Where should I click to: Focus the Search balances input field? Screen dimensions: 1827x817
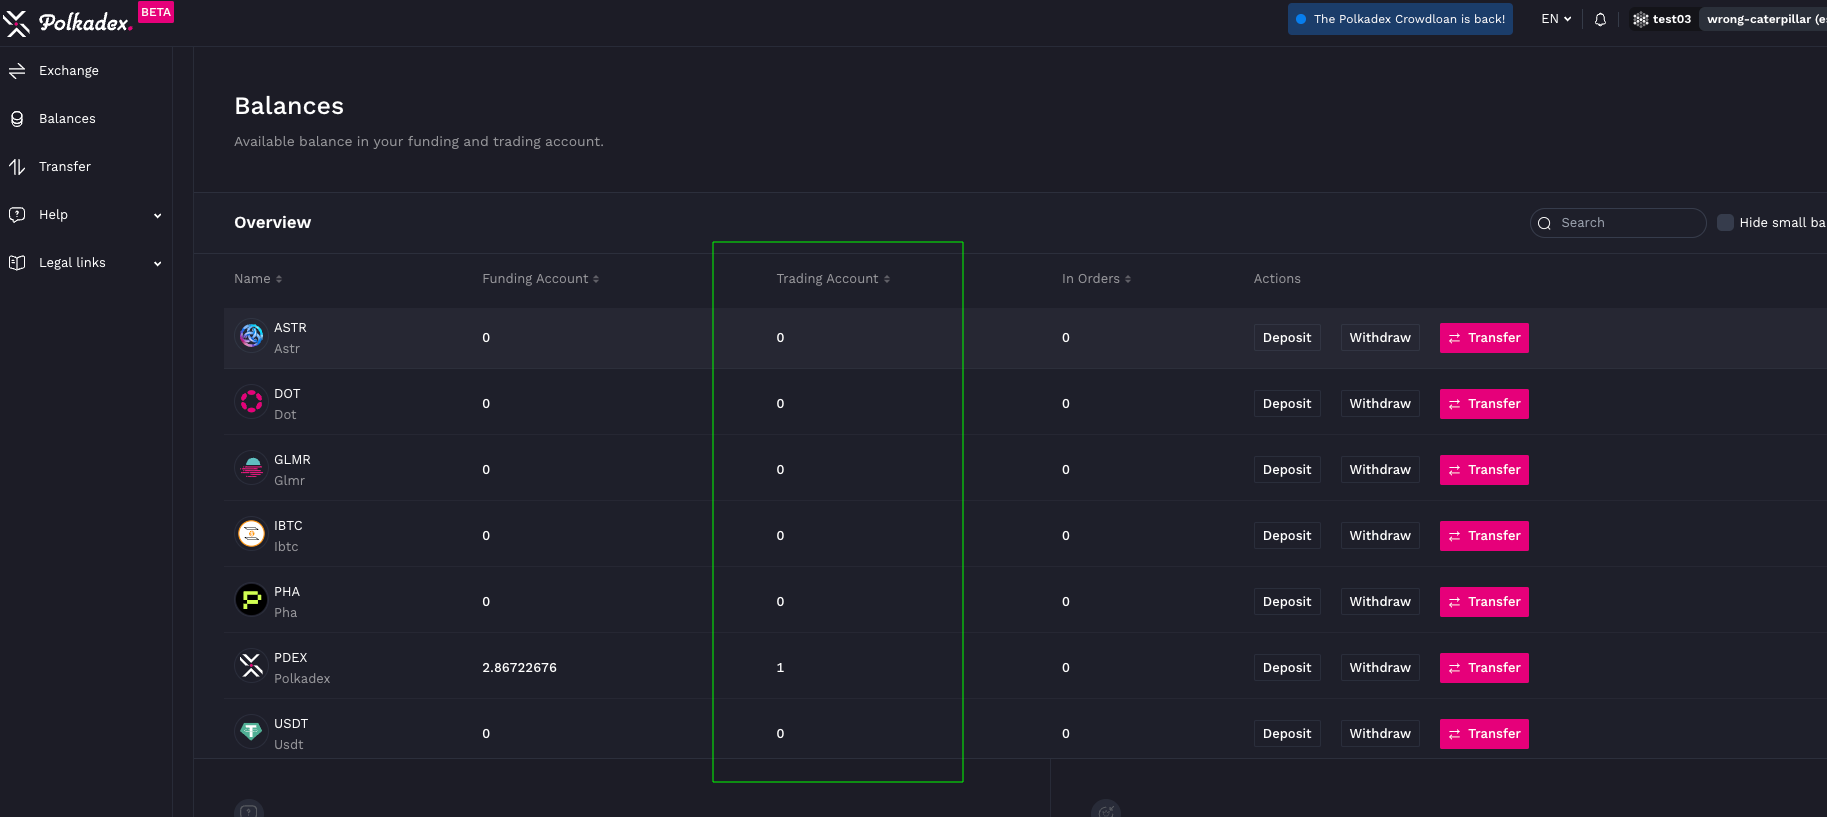(x=1627, y=223)
